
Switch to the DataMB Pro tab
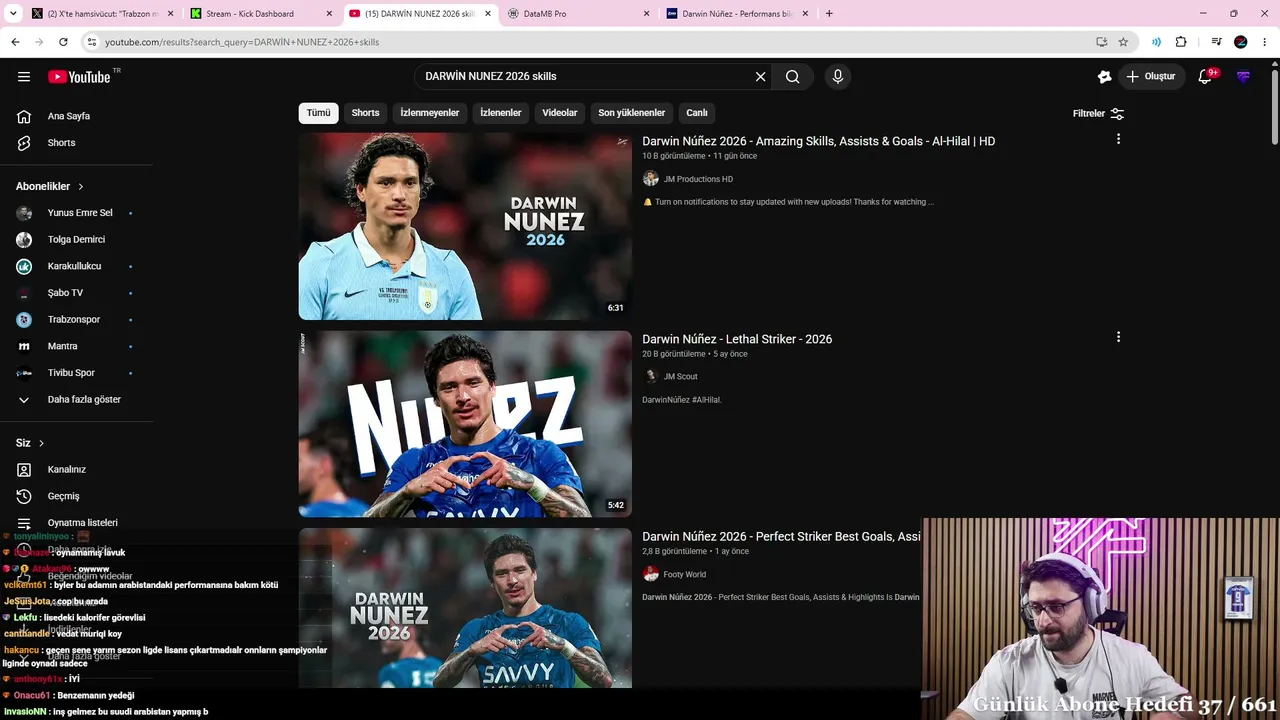click(580, 14)
